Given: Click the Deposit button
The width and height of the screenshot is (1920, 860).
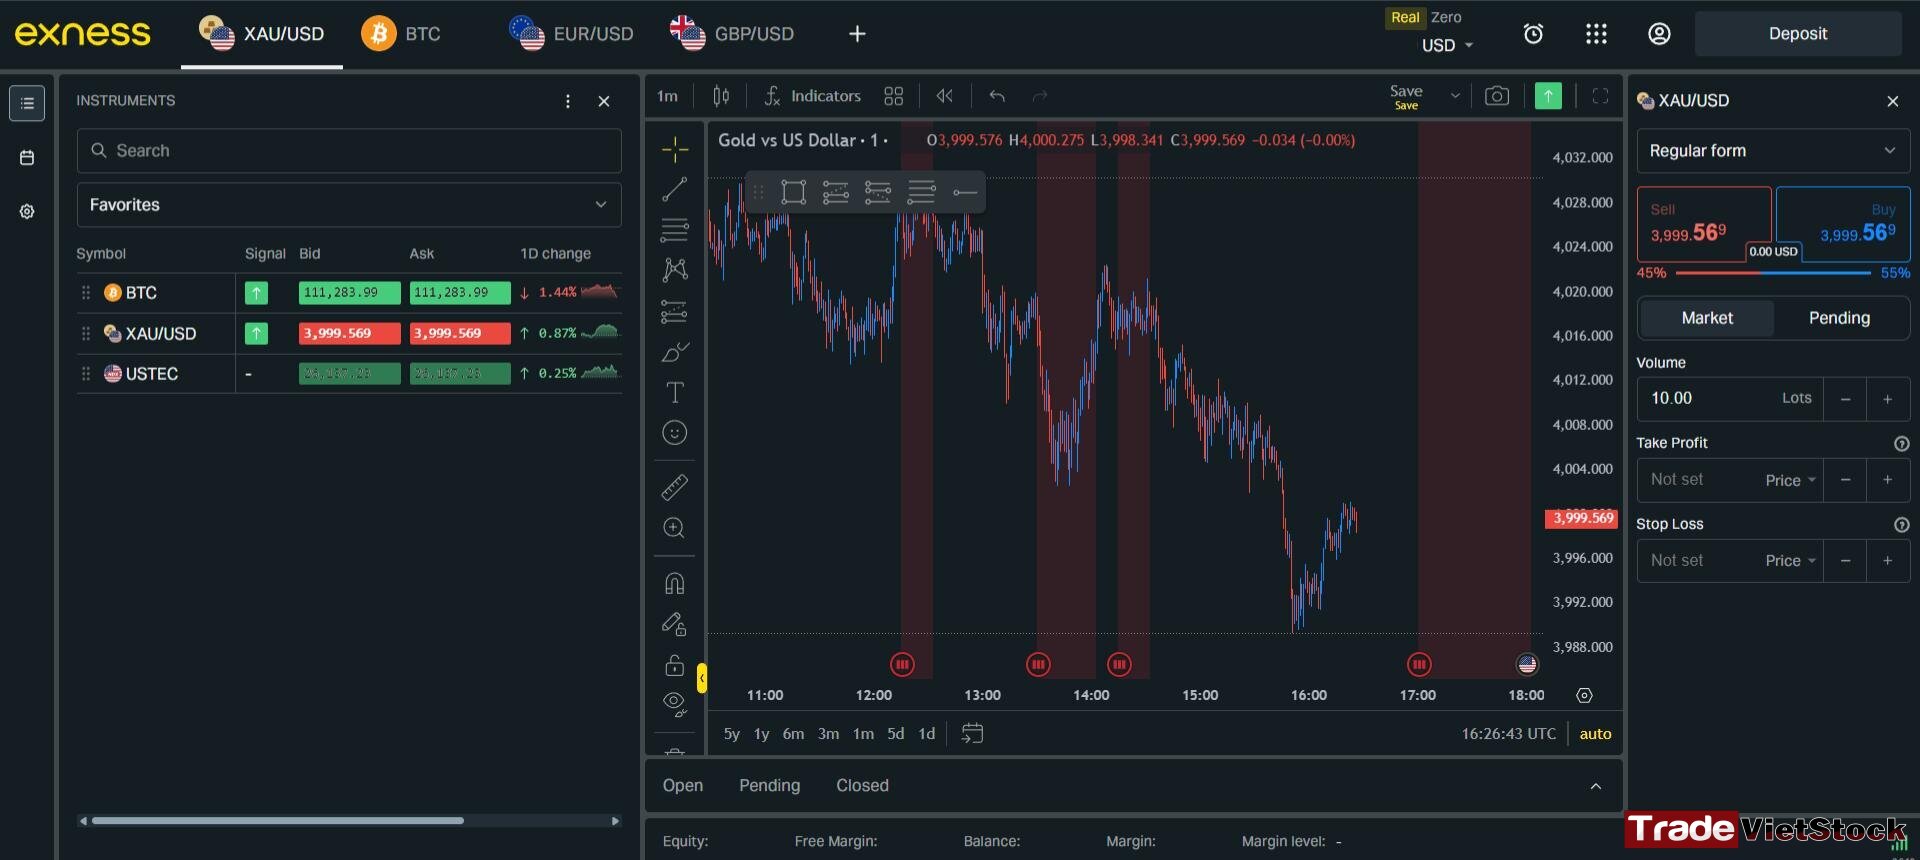Looking at the screenshot, I should (x=1798, y=34).
